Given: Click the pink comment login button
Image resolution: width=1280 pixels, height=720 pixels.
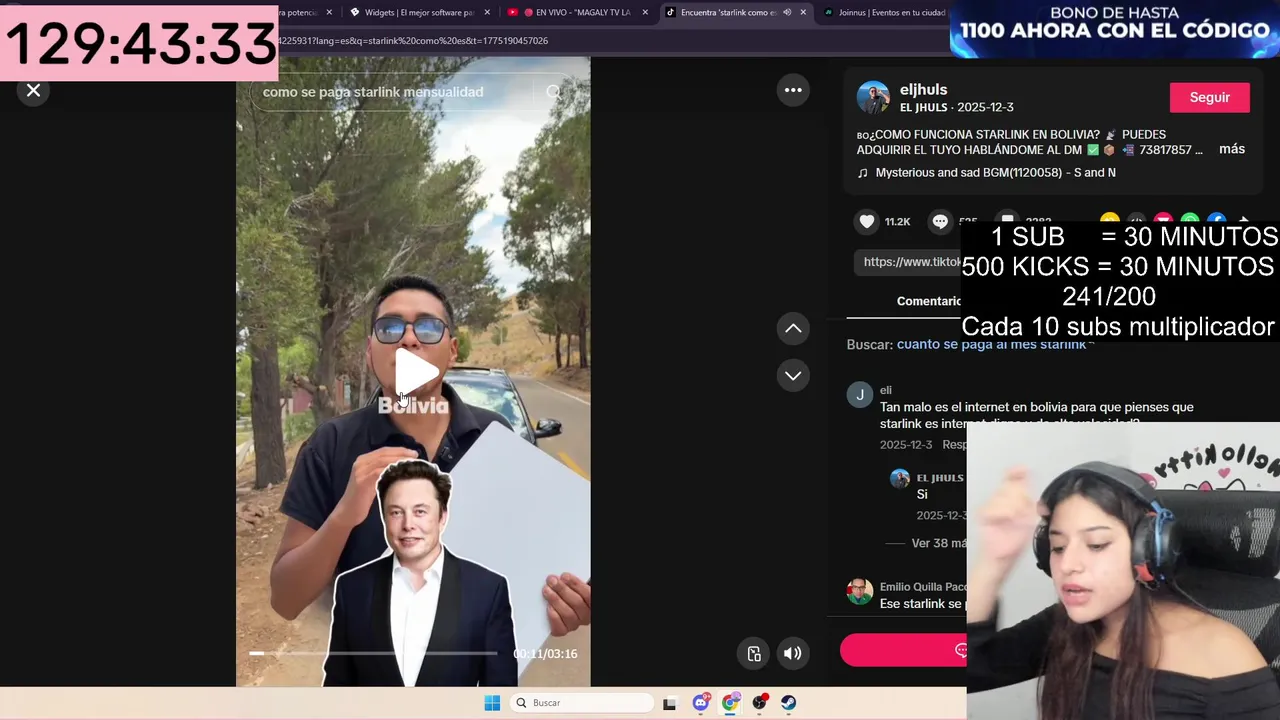Looking at the screenshot, I should click(x=904, y=650).
